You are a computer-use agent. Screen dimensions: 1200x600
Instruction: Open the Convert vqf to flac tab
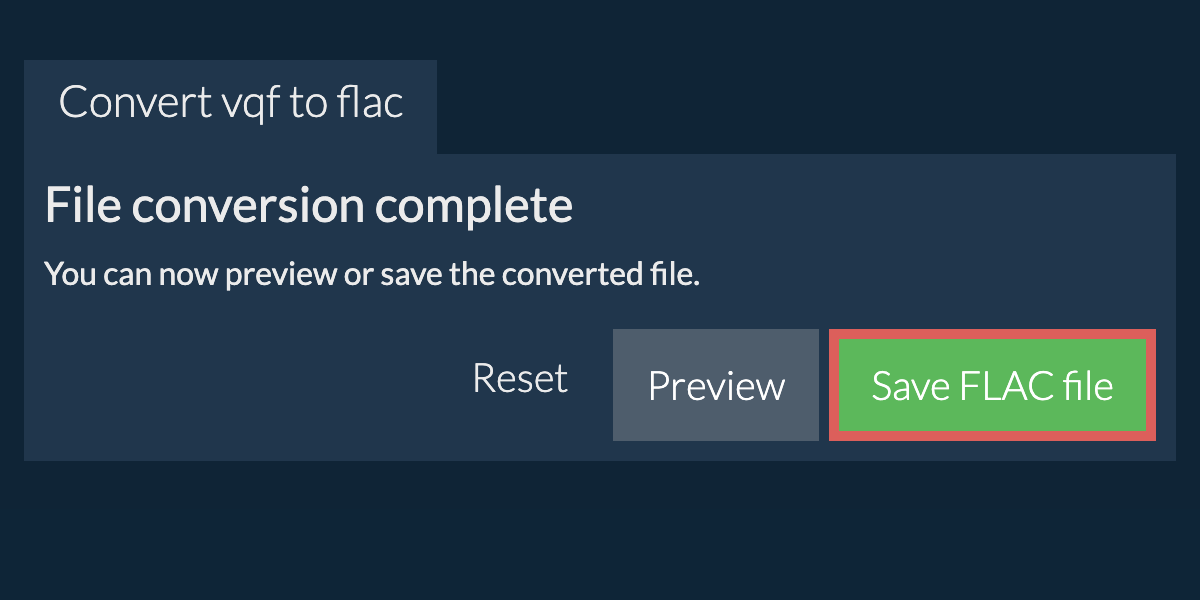tap(231, 104)
